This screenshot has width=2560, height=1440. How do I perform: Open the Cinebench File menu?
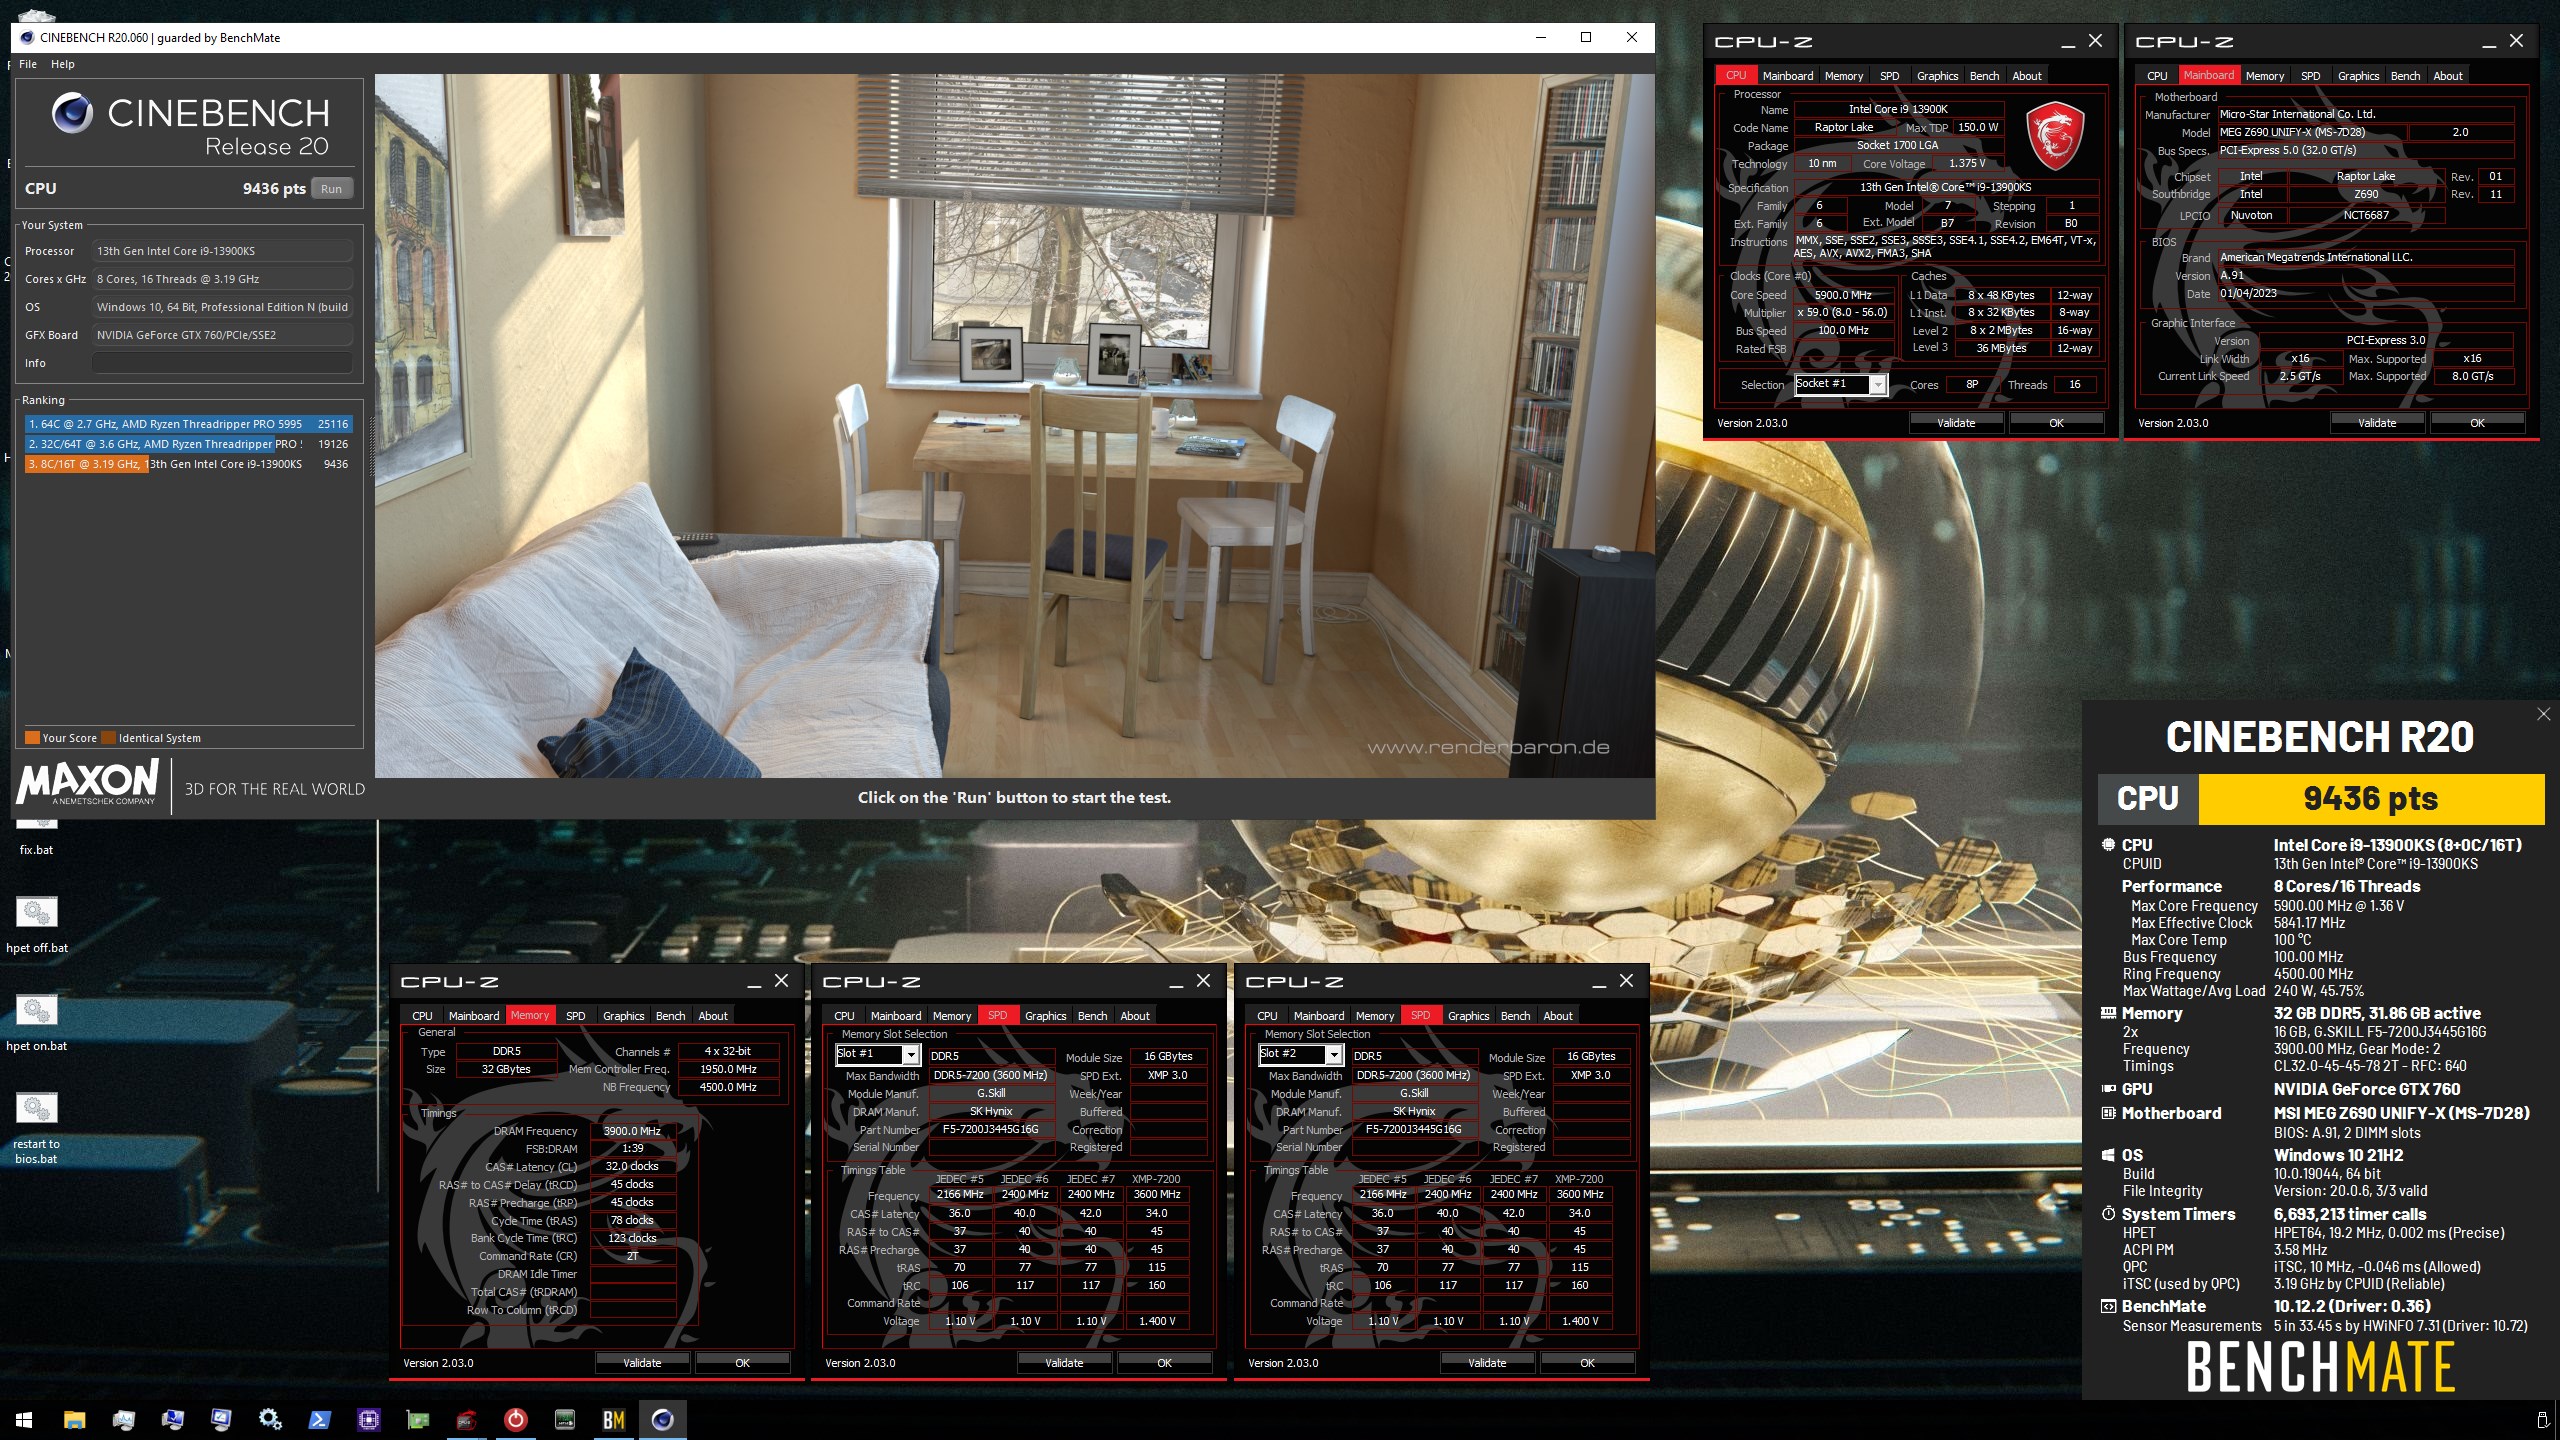(28, 64)
